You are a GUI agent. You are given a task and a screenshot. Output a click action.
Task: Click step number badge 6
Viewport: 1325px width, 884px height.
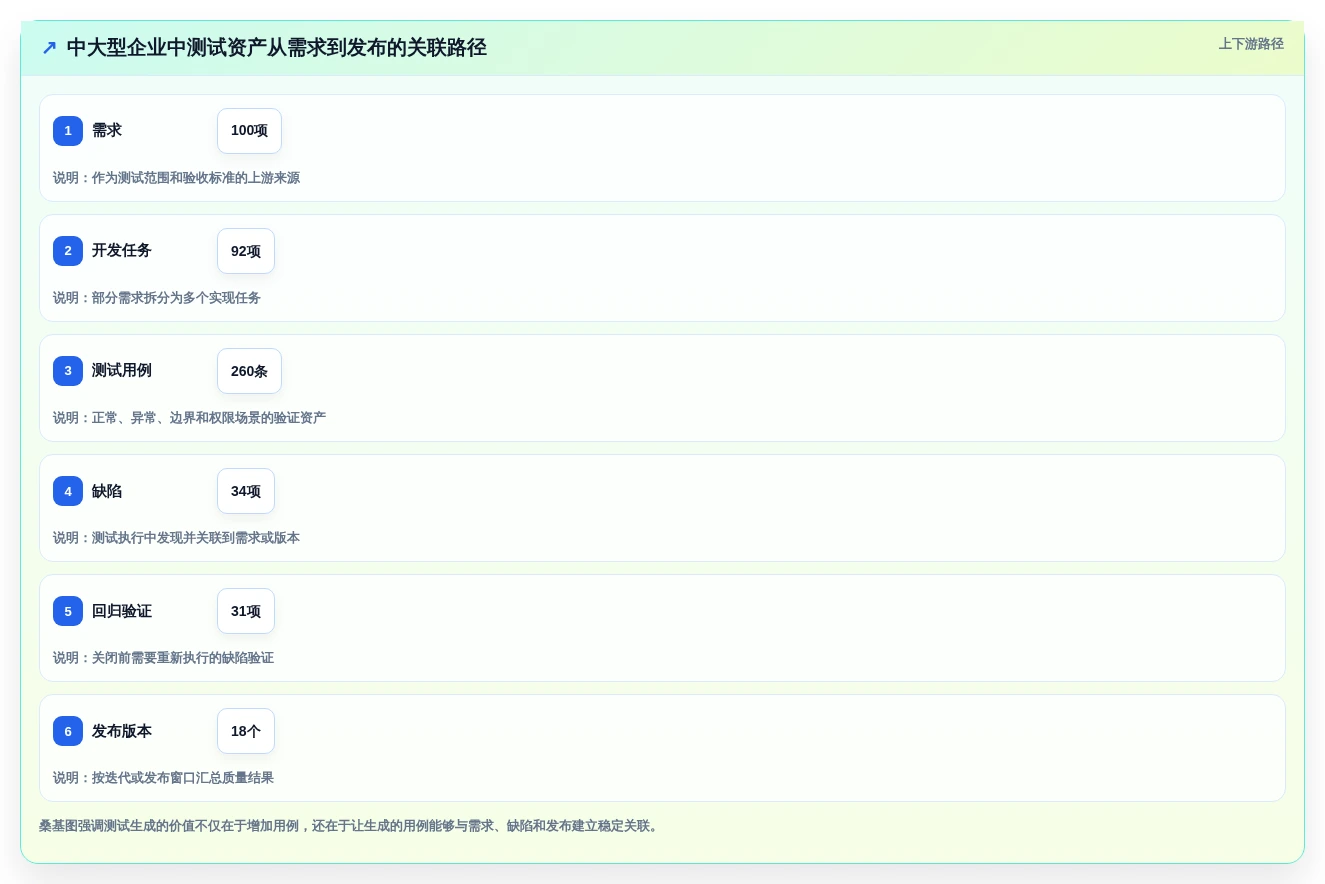(68, 731)
